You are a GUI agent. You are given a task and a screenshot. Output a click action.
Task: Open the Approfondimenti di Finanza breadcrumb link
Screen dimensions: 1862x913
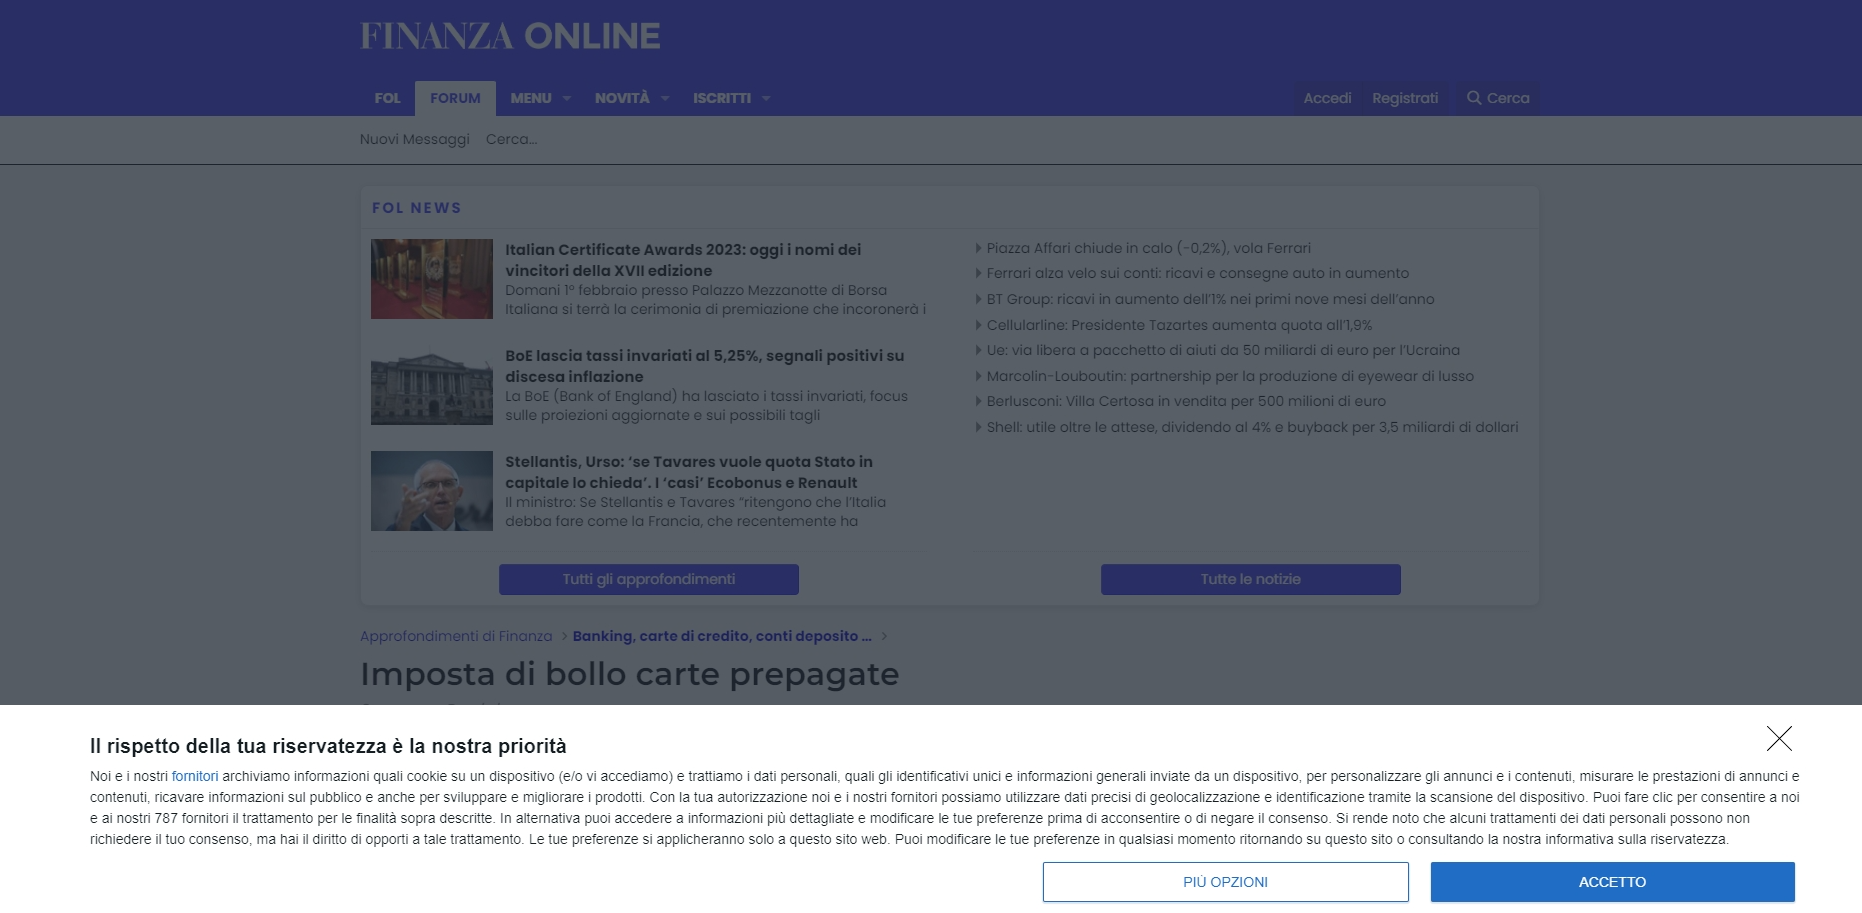click(455, 636)
